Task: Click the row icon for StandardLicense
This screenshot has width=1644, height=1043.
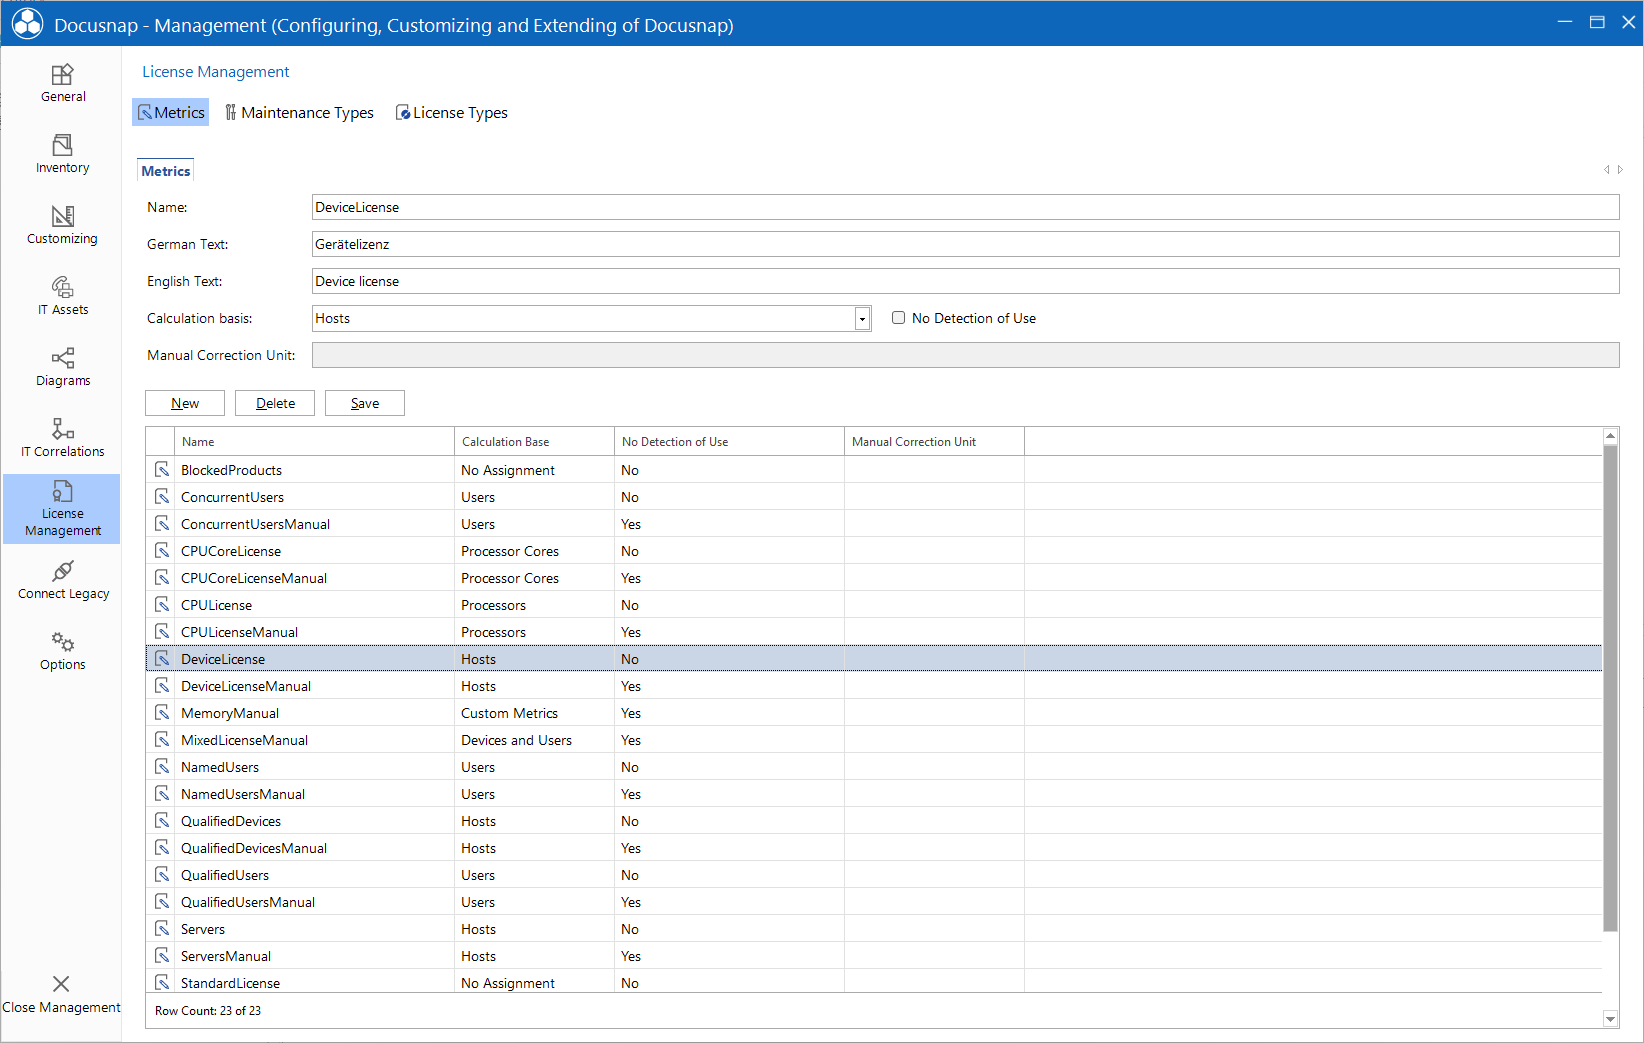Action: click(x=162, y=982)
